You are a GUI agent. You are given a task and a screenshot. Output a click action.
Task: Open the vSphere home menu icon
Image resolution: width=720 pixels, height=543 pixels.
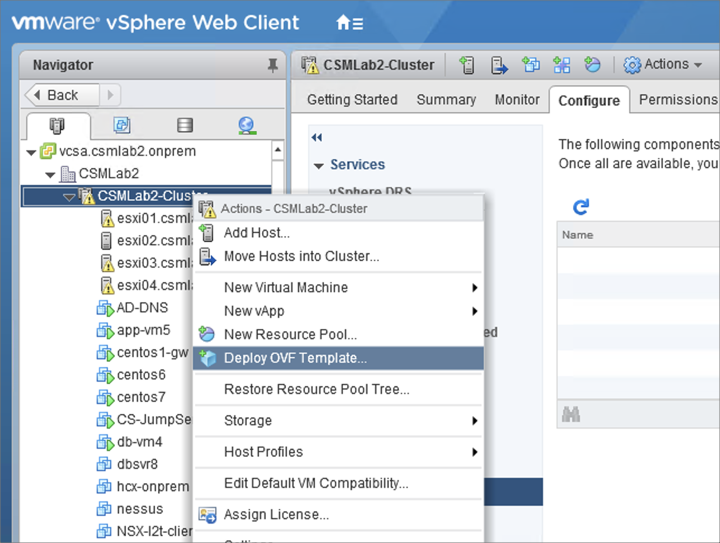click(x=349, y=22)
